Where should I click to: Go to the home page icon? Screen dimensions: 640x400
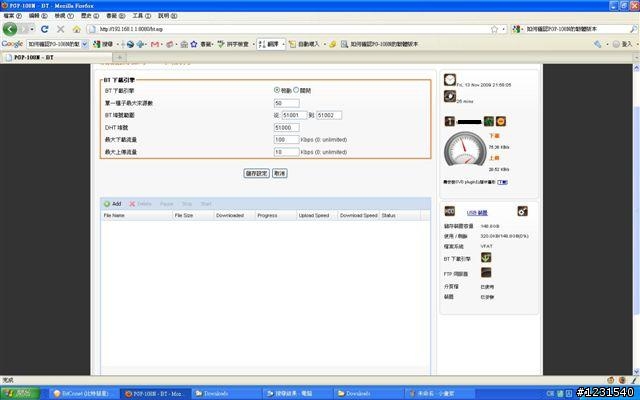pyautogui.click(x=76, y=29)
